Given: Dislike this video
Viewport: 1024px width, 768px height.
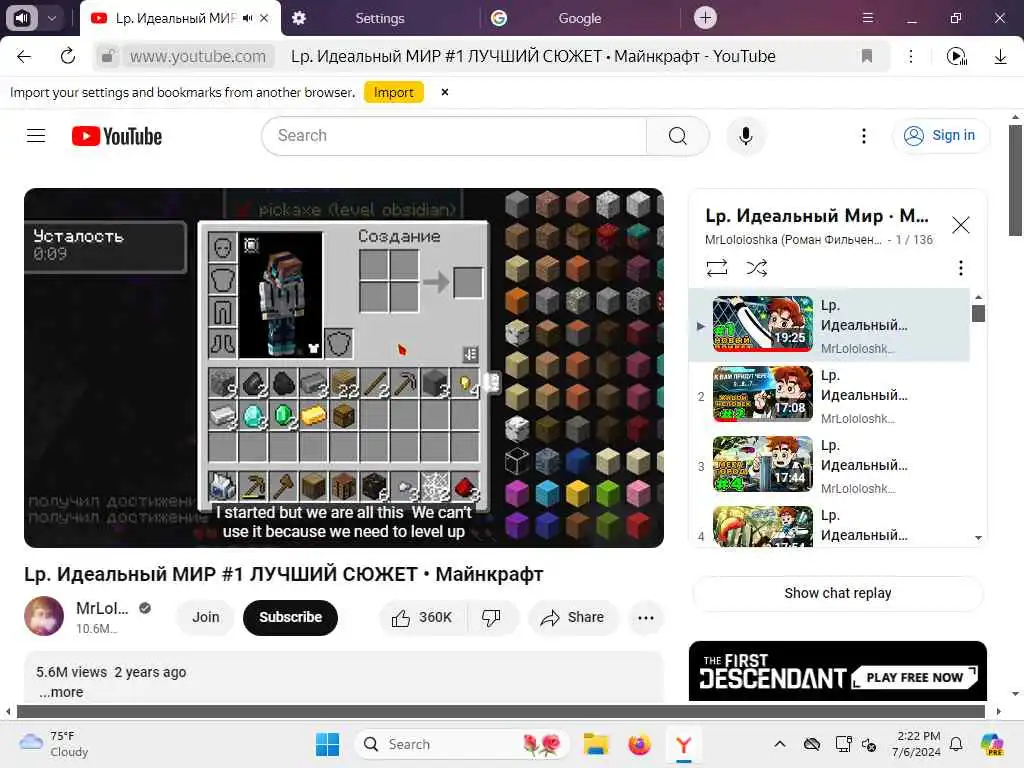Looking at the screenshot, I should coord(491,617).
